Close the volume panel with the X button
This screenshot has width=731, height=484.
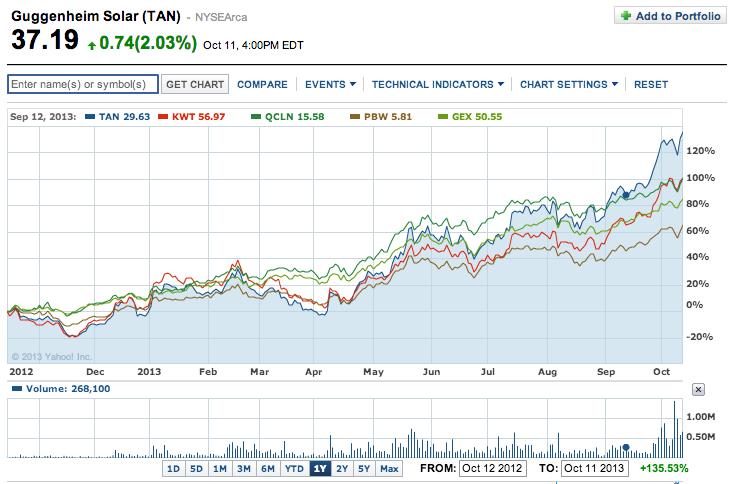point(698,389)
